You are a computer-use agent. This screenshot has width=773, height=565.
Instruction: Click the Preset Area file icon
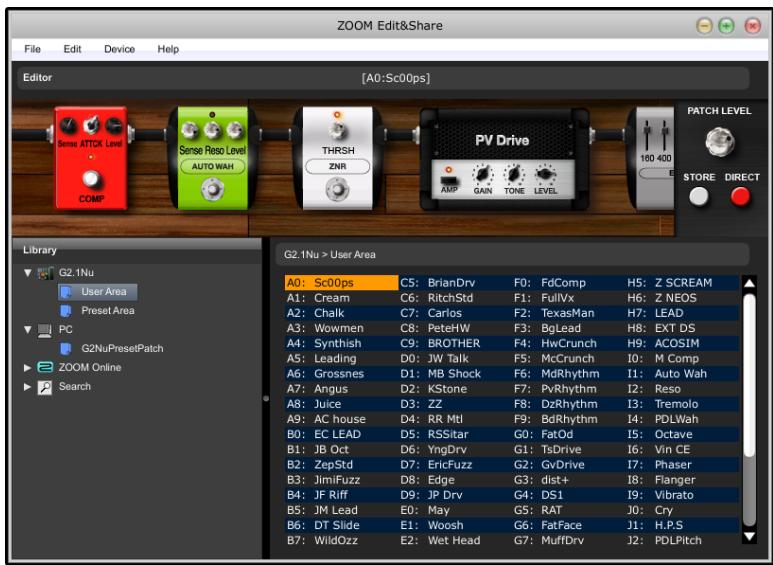(x=66, y=311)
